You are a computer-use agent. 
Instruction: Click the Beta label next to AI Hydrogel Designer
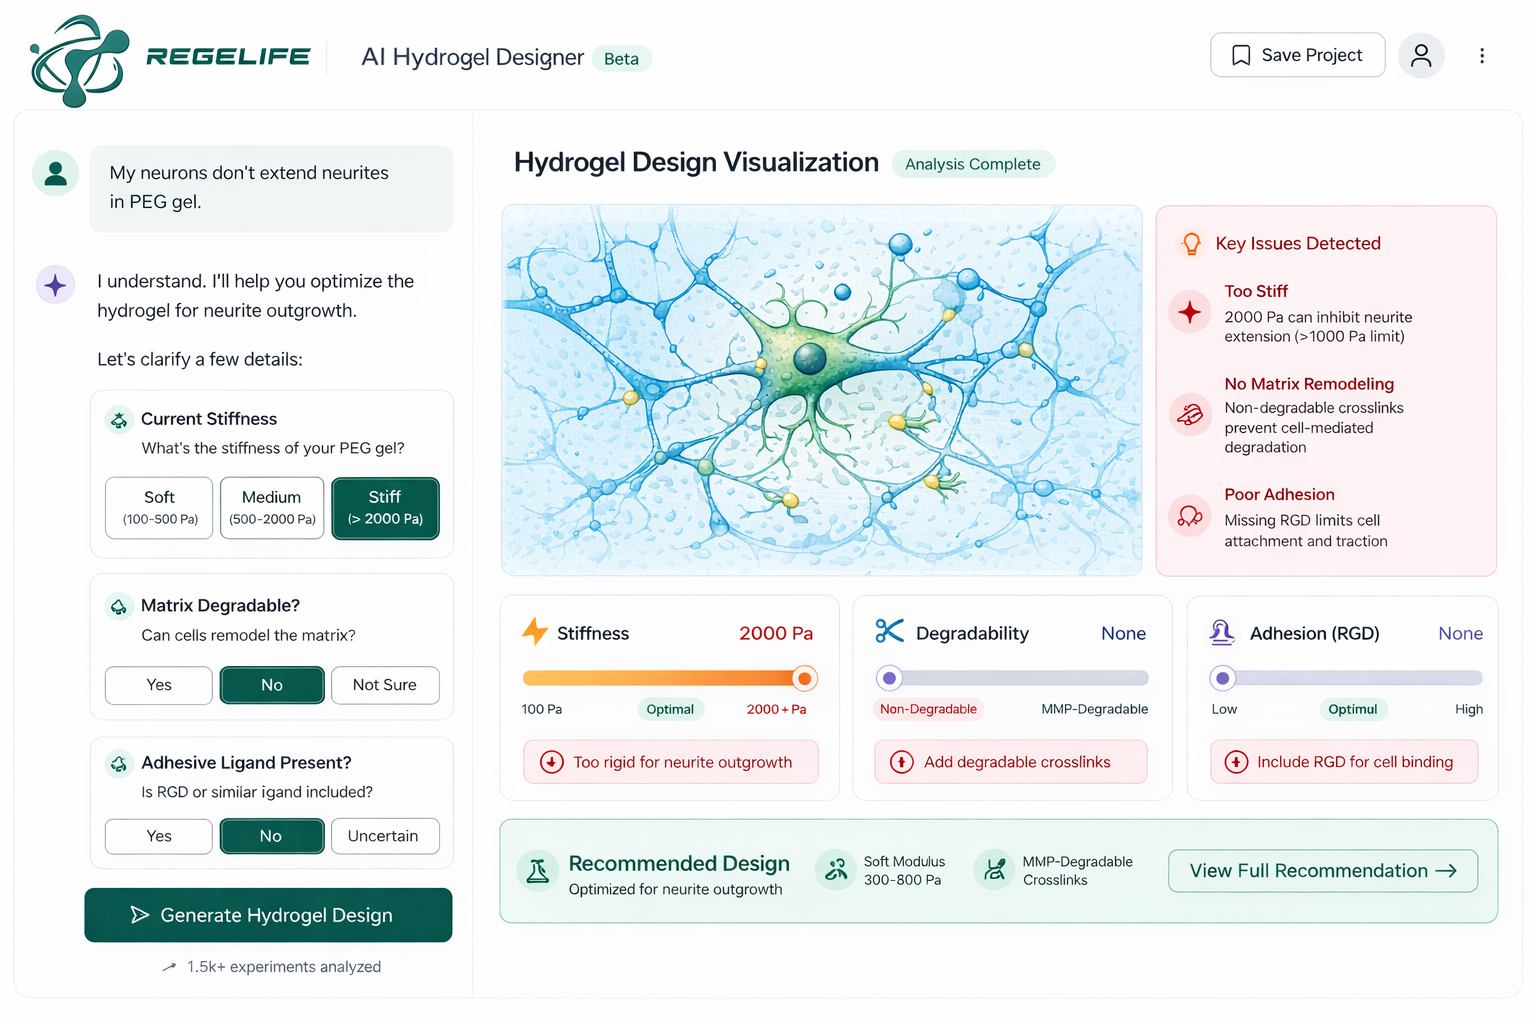point(621,59)
